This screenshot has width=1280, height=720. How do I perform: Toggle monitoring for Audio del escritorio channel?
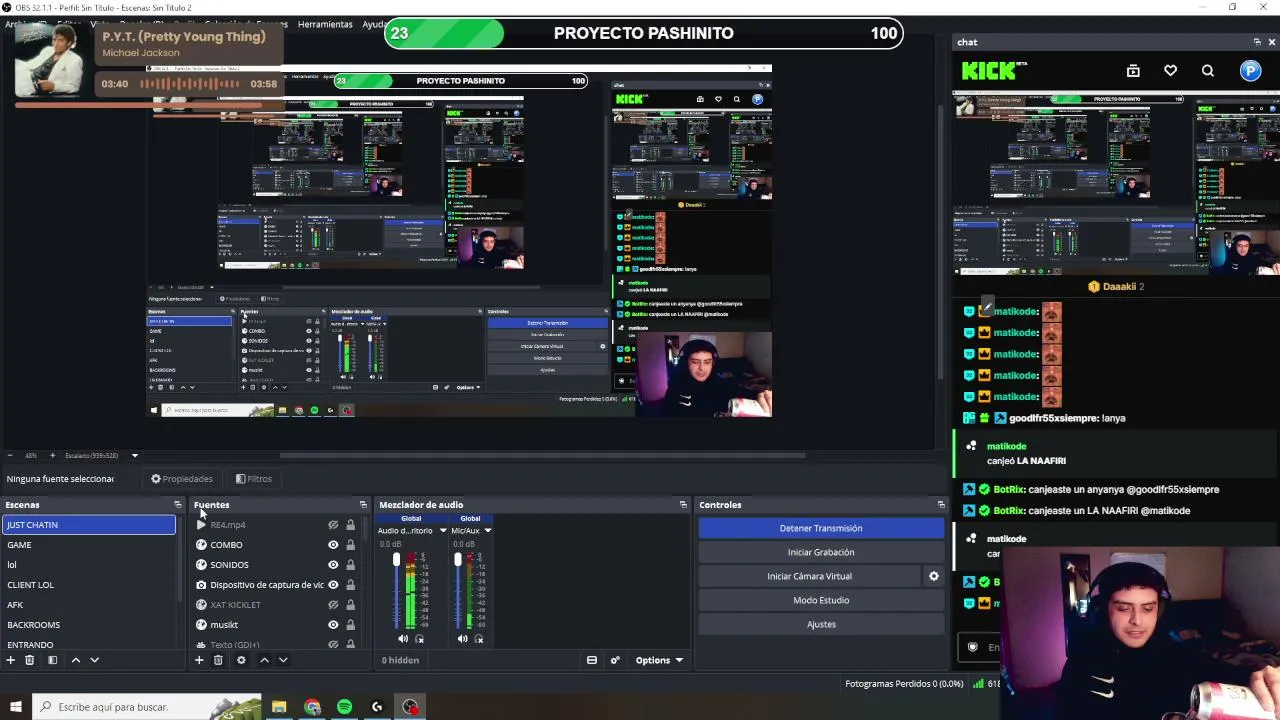coord(419,639)
